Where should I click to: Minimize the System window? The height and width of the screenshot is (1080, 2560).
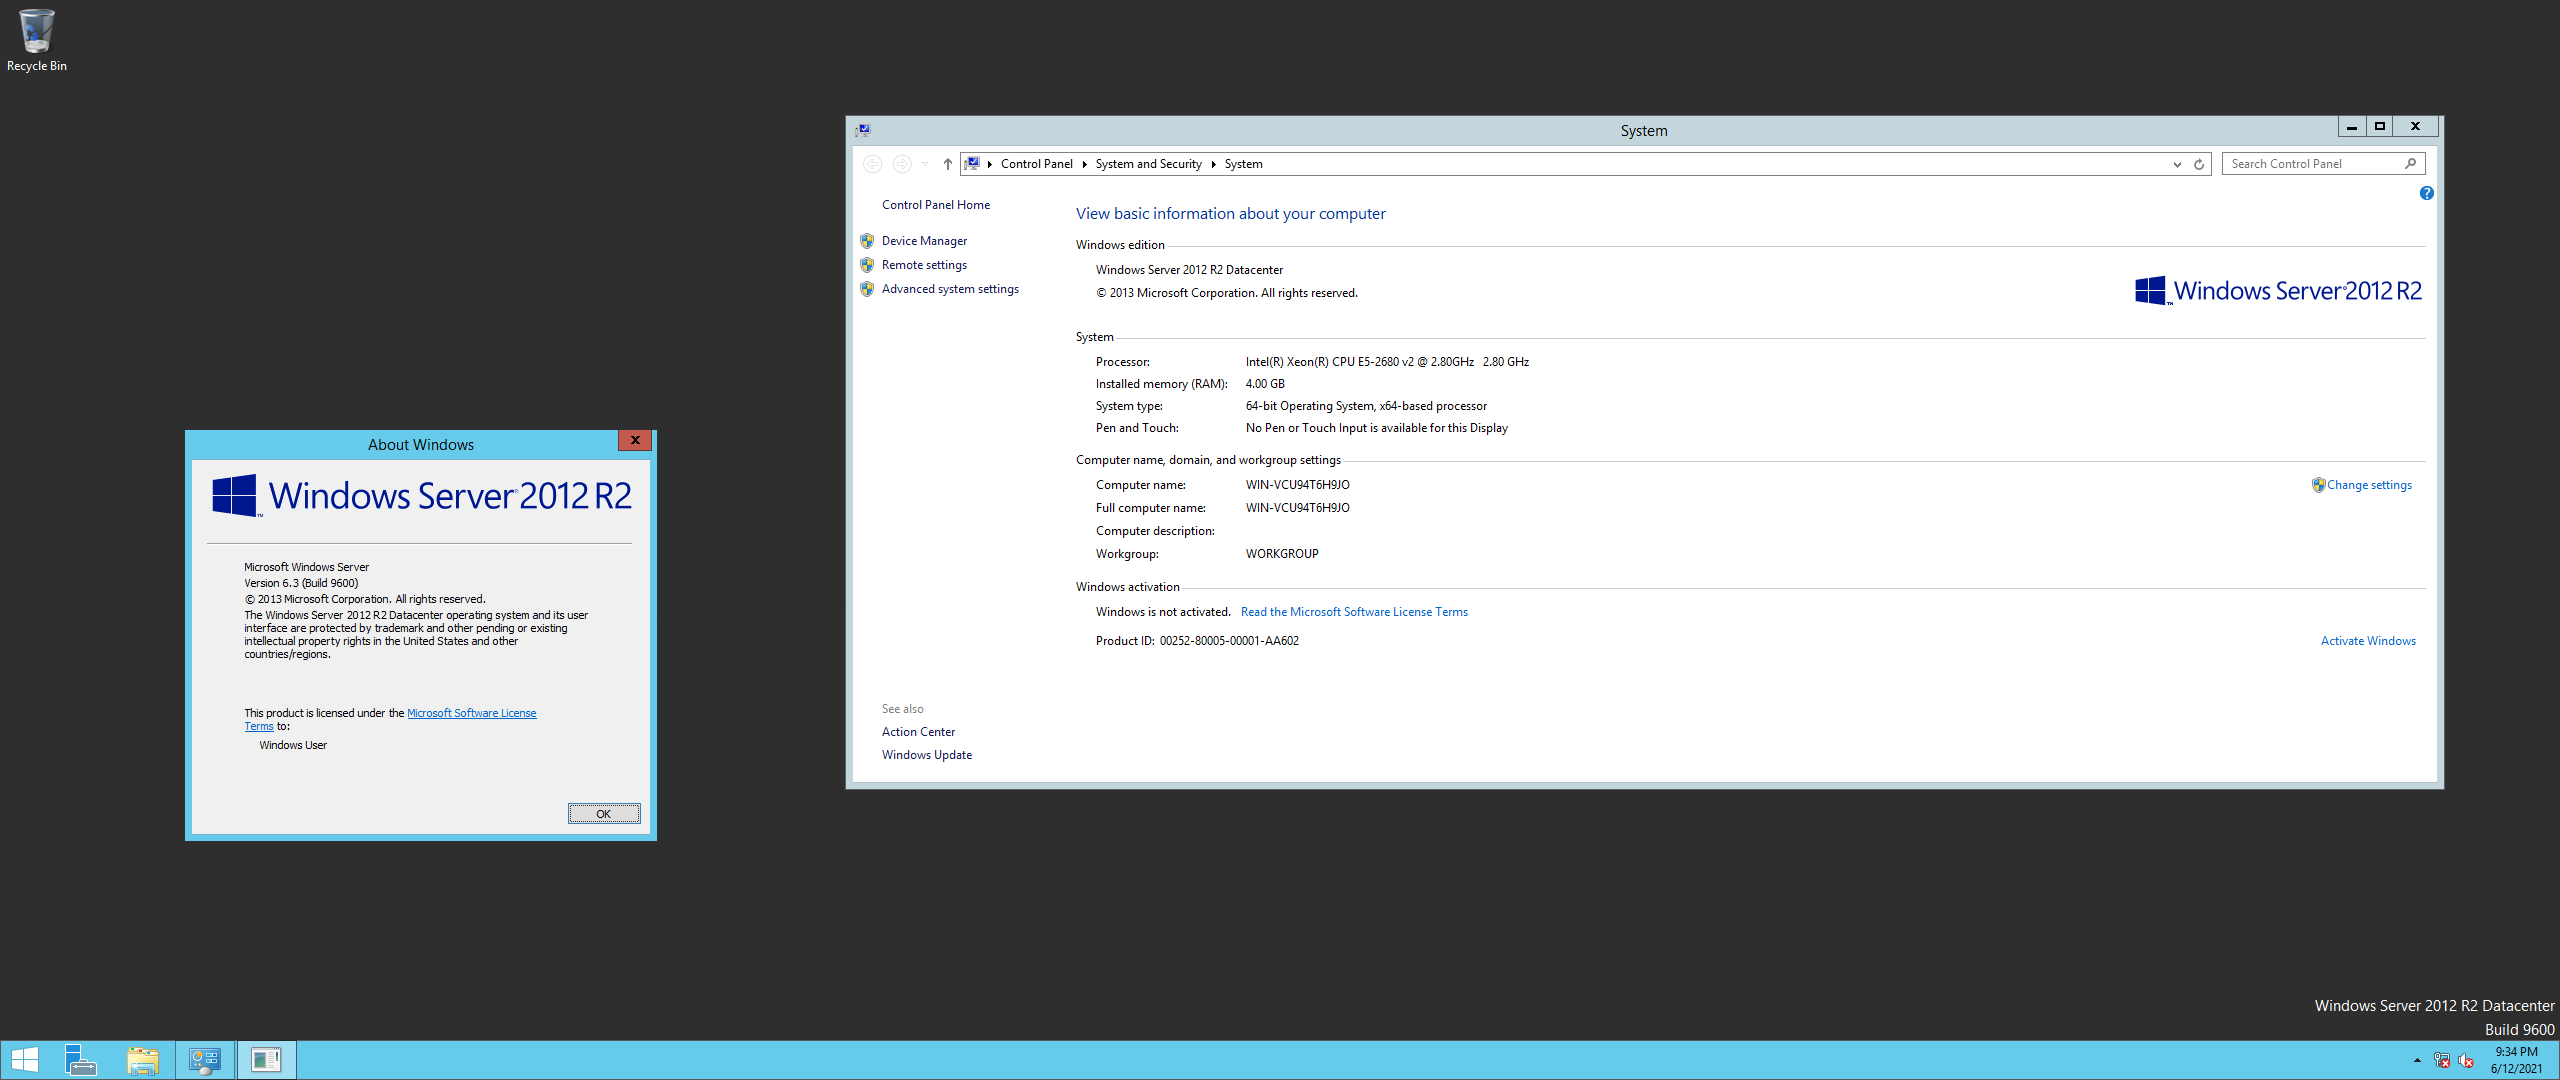(x=2352, y=126)
